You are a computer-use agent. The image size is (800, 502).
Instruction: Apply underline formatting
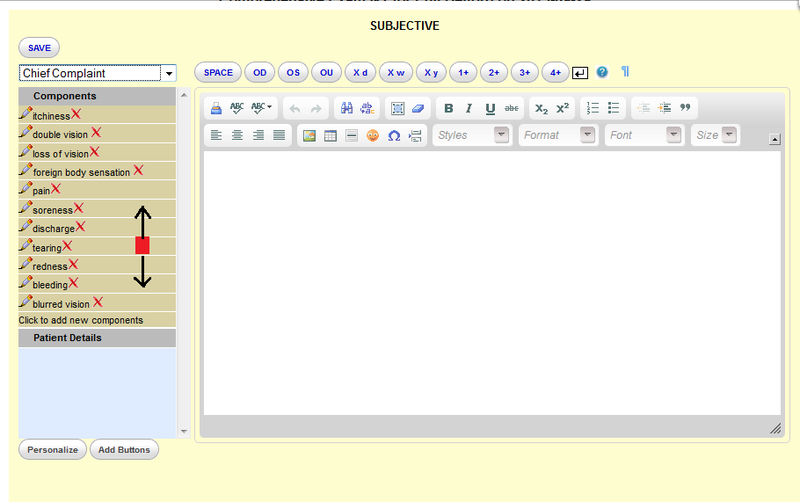point(490,108)
